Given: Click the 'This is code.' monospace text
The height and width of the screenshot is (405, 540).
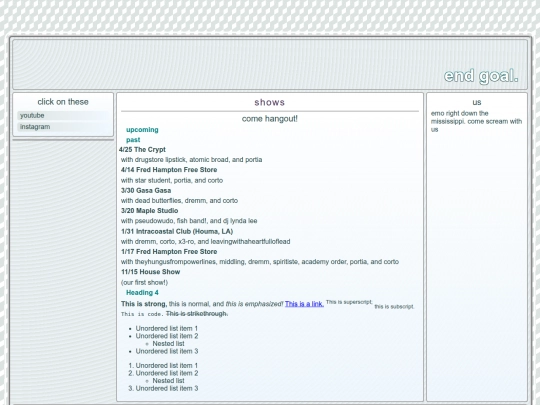Looking at the screenshot, I should [x=141, y=314].
